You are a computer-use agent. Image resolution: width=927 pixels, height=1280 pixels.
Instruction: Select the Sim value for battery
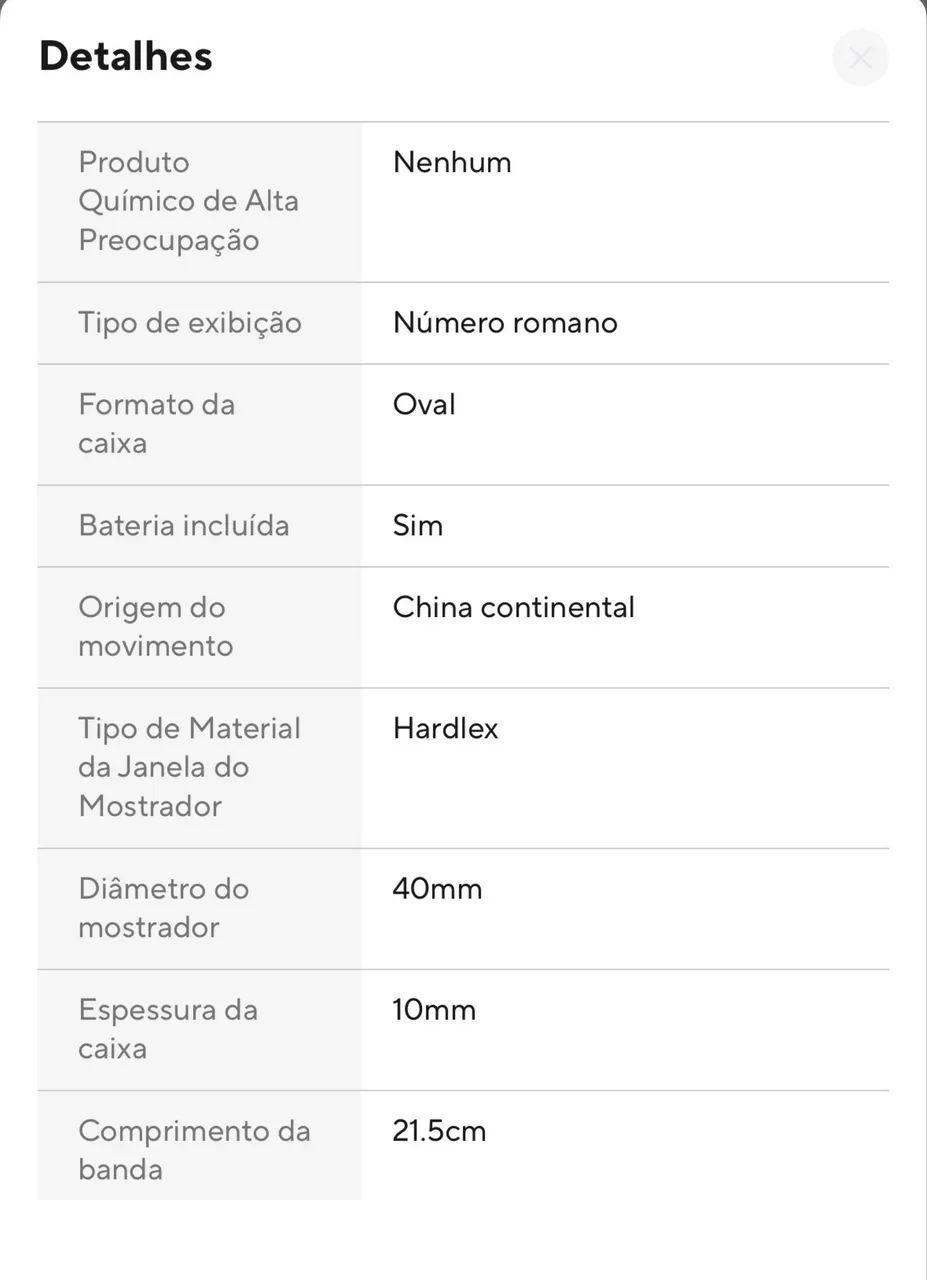418,526
